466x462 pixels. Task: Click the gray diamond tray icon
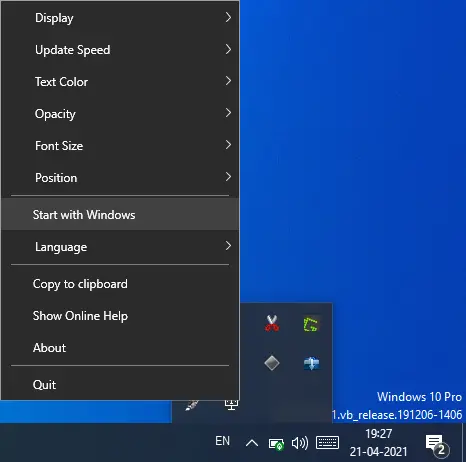coord(272,363)
